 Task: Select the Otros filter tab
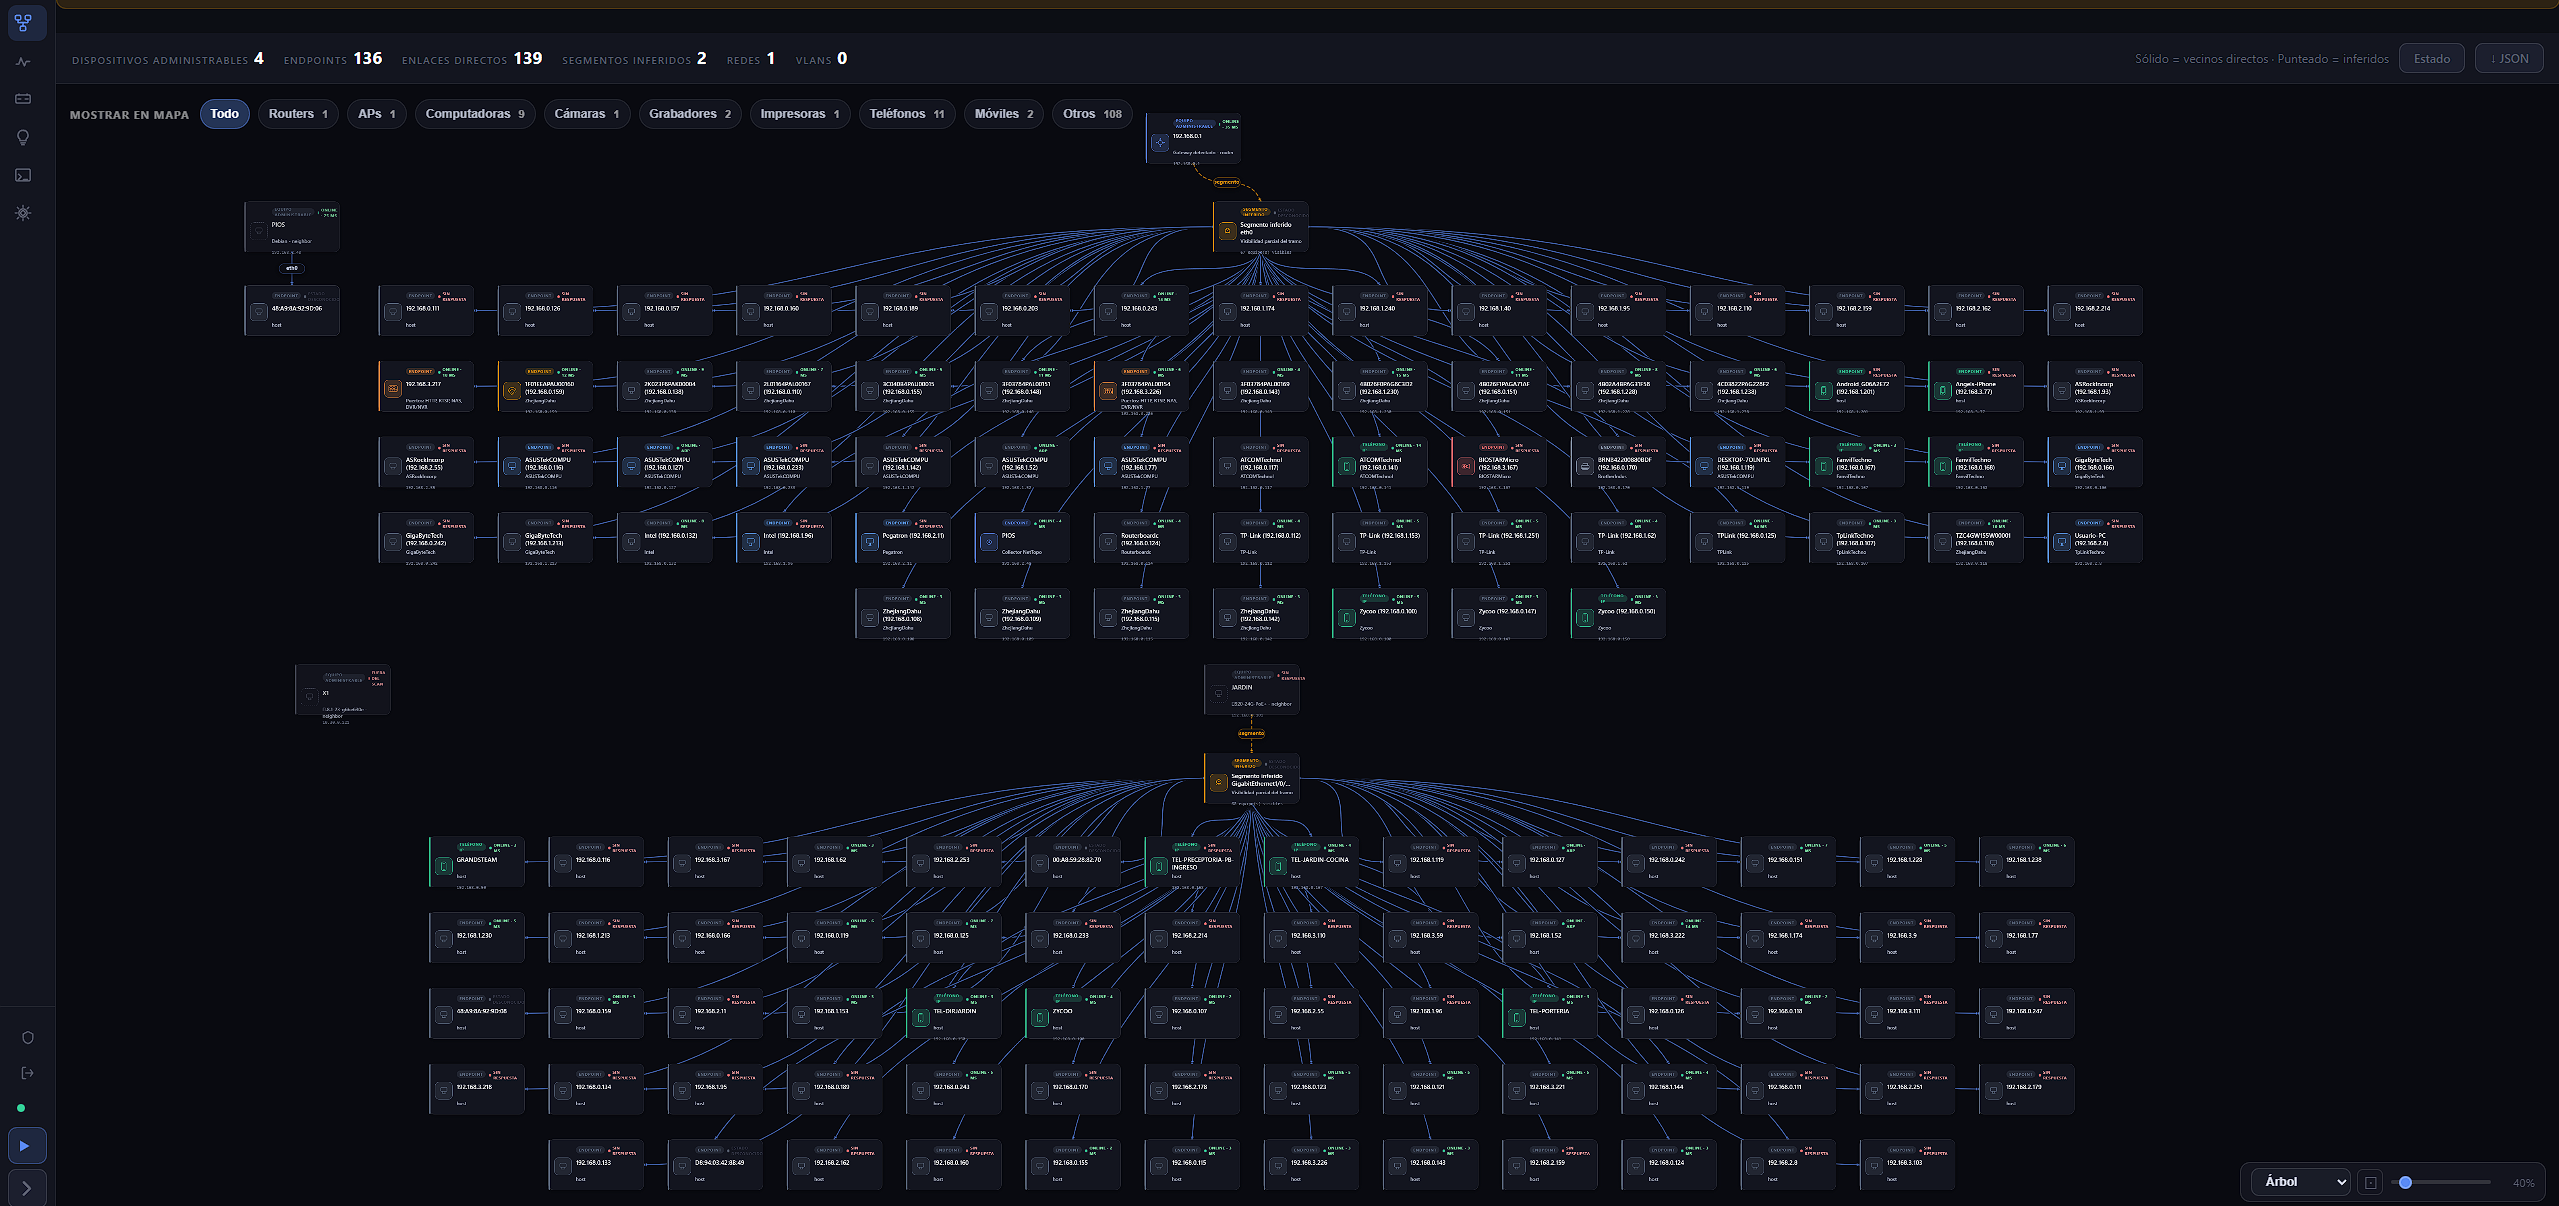(1092, 114)
